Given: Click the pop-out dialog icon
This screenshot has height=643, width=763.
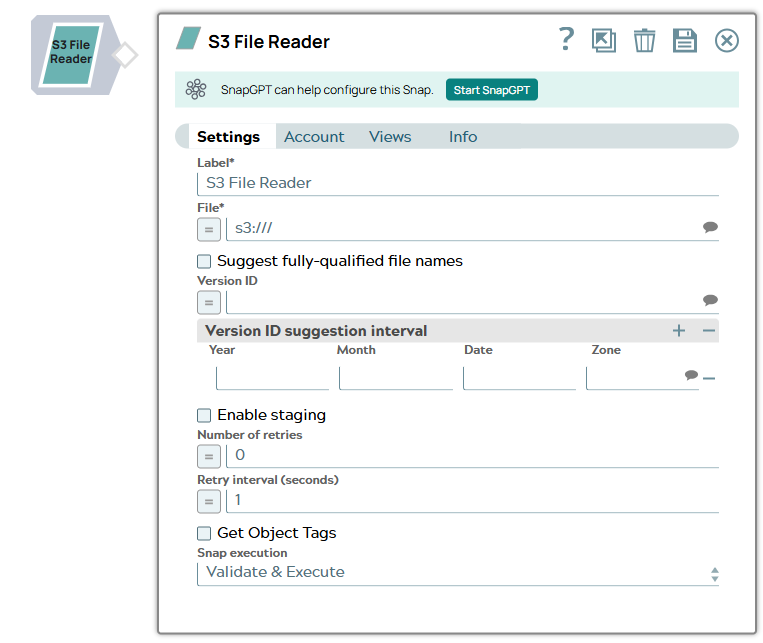Looking at the screenshot, I should (604, 40).
